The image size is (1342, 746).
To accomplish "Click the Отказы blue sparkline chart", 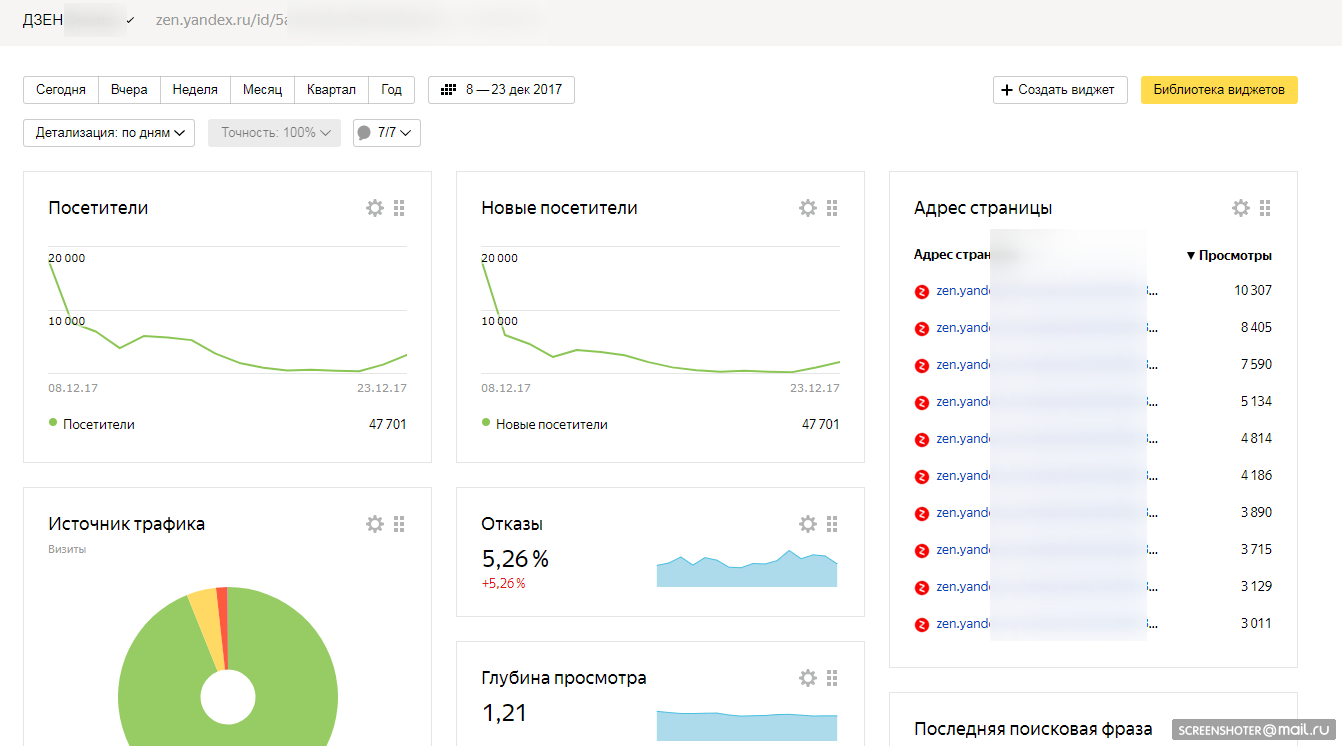I will point(747,568).
